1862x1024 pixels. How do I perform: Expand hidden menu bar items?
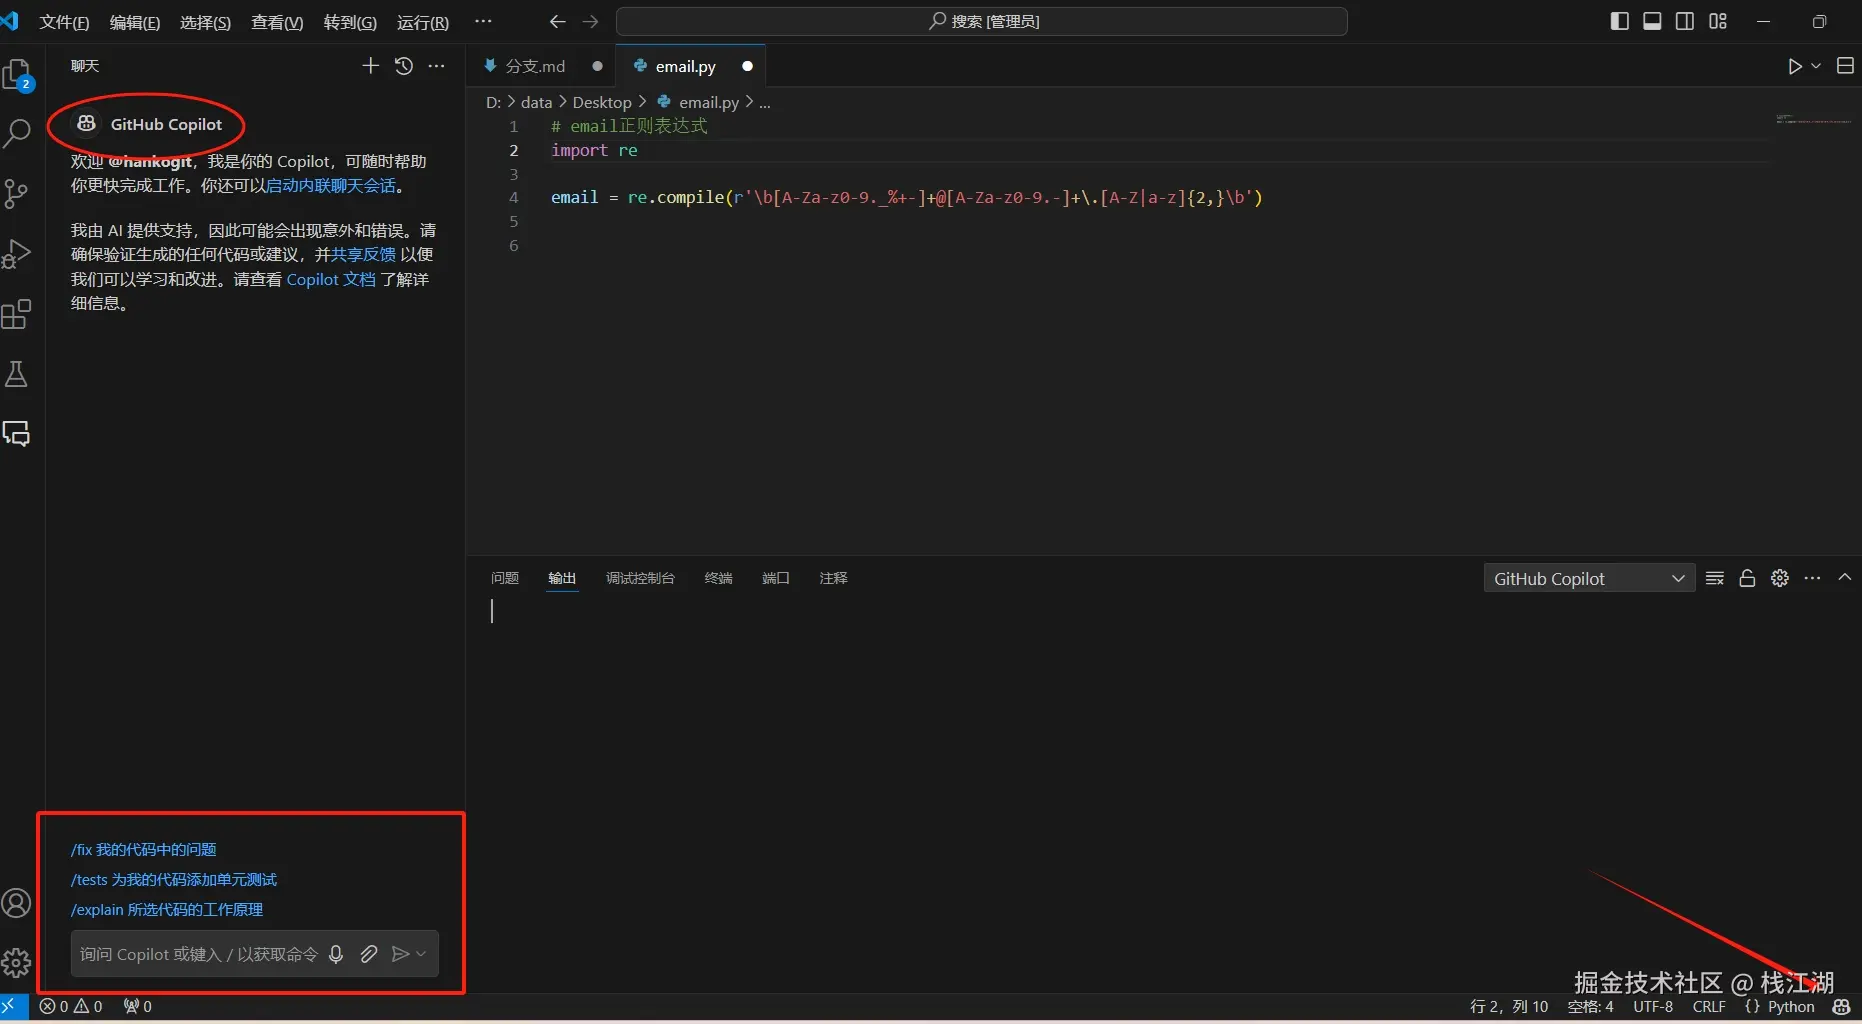(x=483, y=21)
